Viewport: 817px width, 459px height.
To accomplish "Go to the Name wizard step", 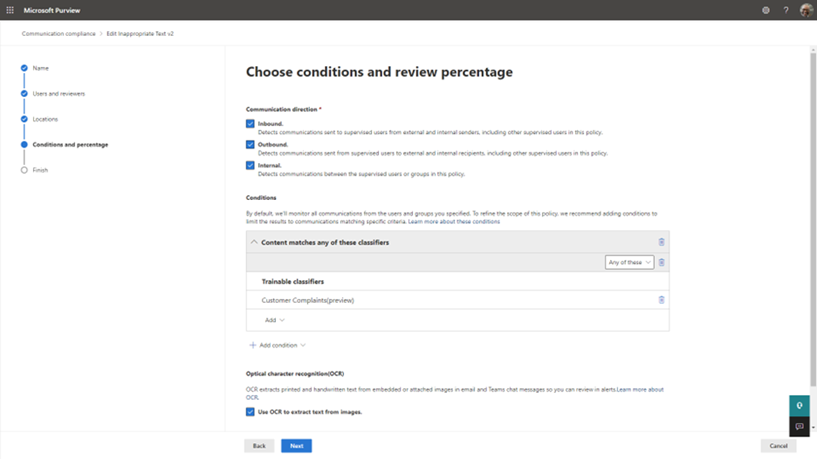I will pyautogui.click(x=40, y=68).
